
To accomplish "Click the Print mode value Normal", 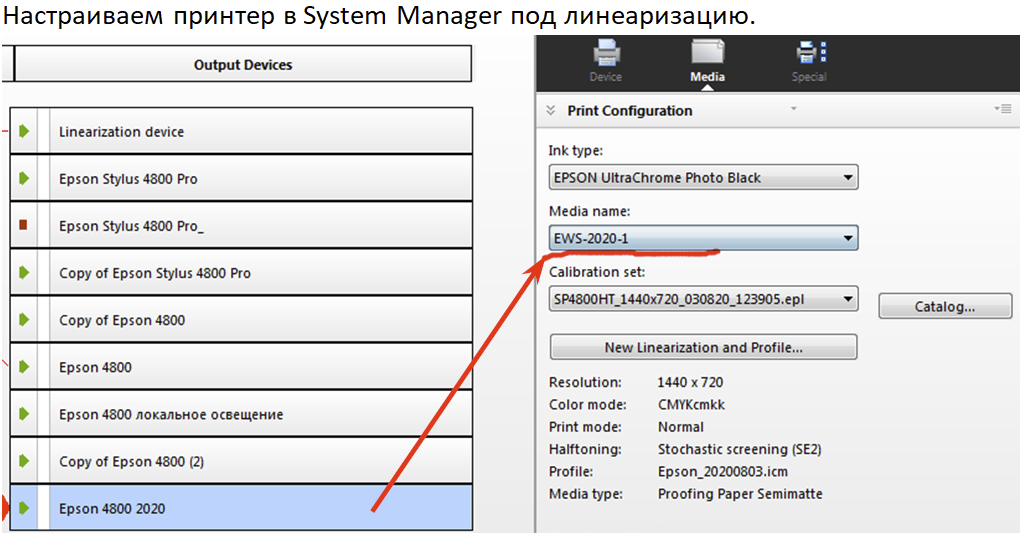I will tap(680, 427).
